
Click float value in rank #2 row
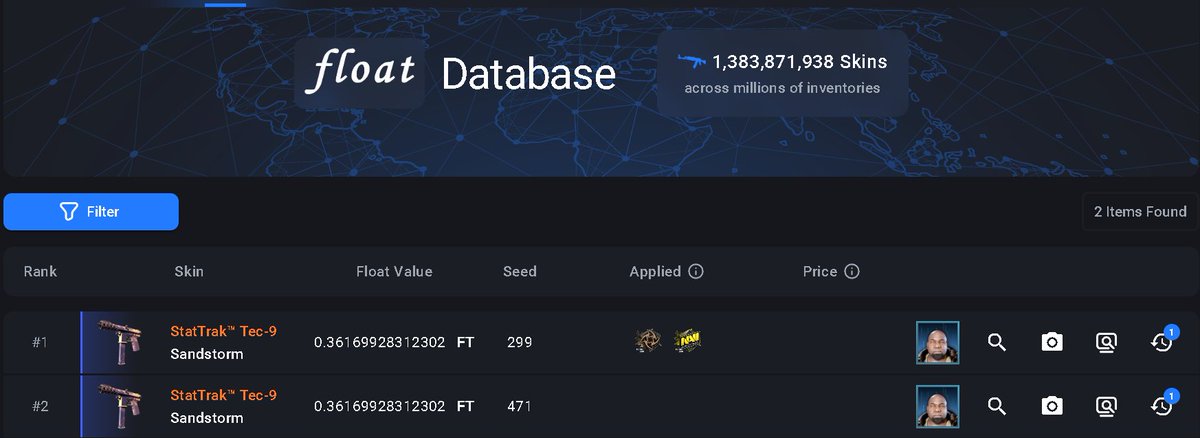point(380,406)
